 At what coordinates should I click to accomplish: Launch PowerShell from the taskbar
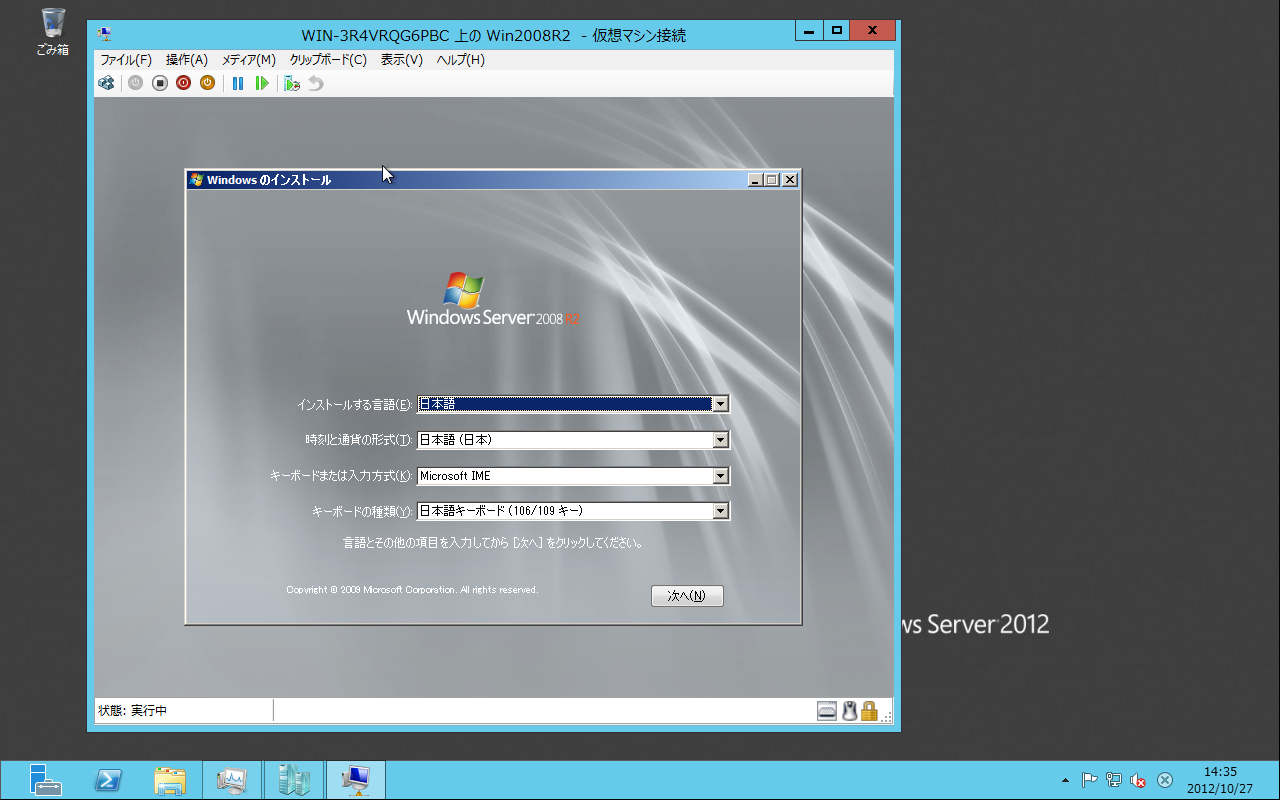108,780
